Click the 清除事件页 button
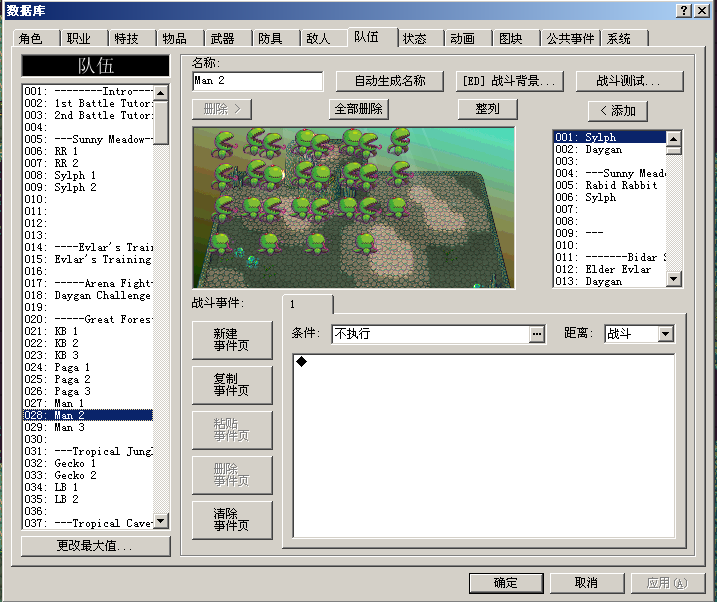717x602 pixels. tap(232, 520)
